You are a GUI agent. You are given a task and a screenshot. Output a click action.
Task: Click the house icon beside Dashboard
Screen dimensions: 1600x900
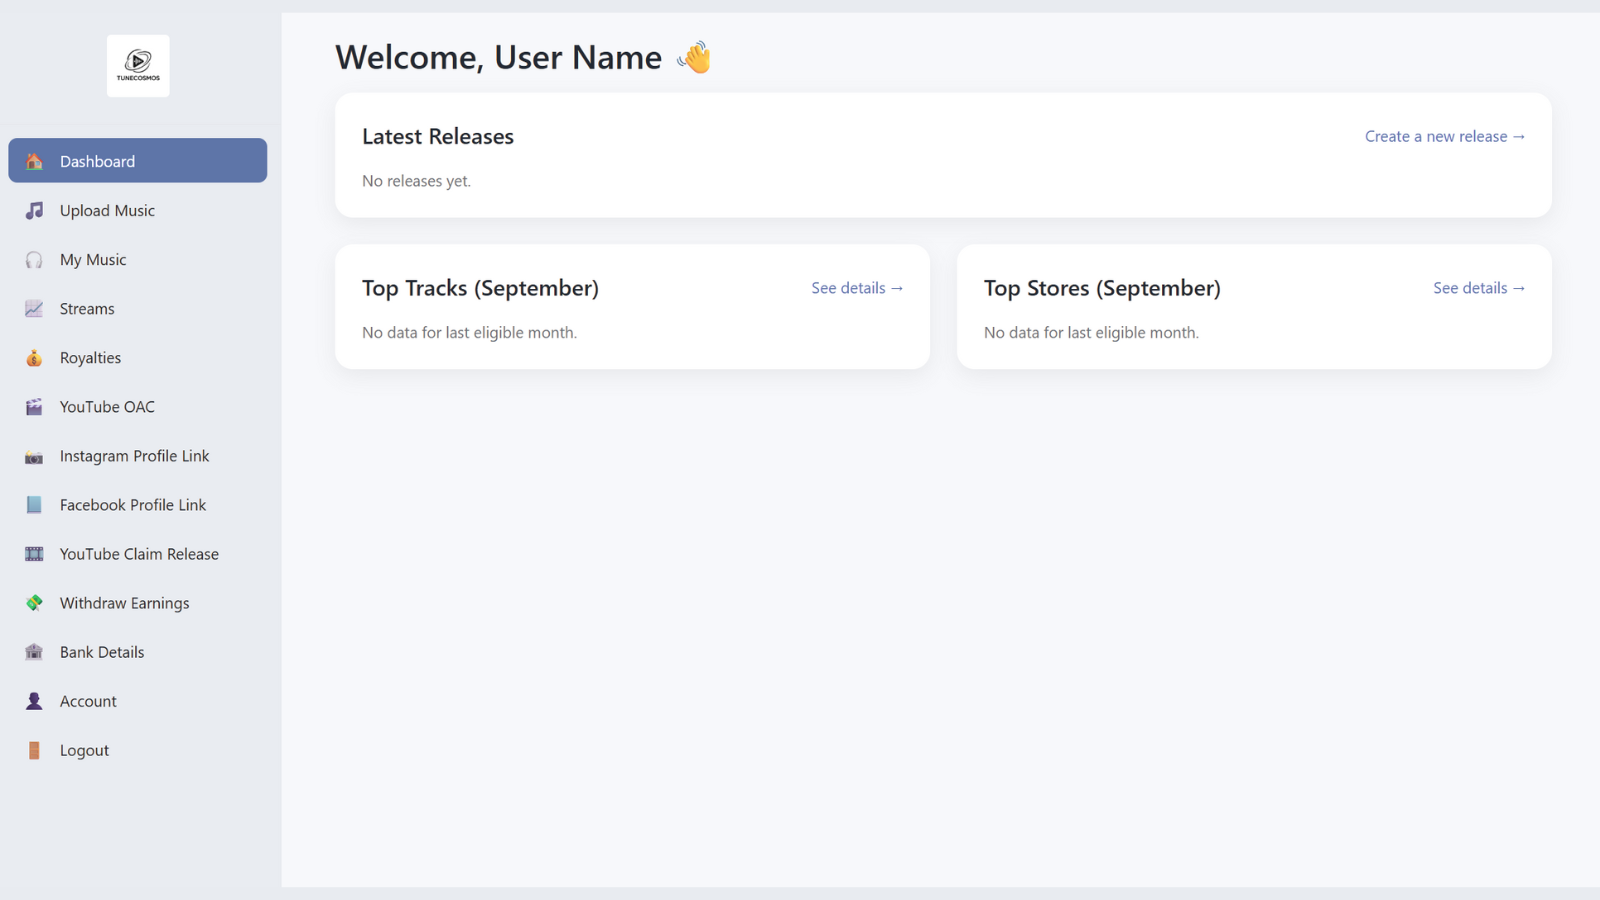coord(34,161)
